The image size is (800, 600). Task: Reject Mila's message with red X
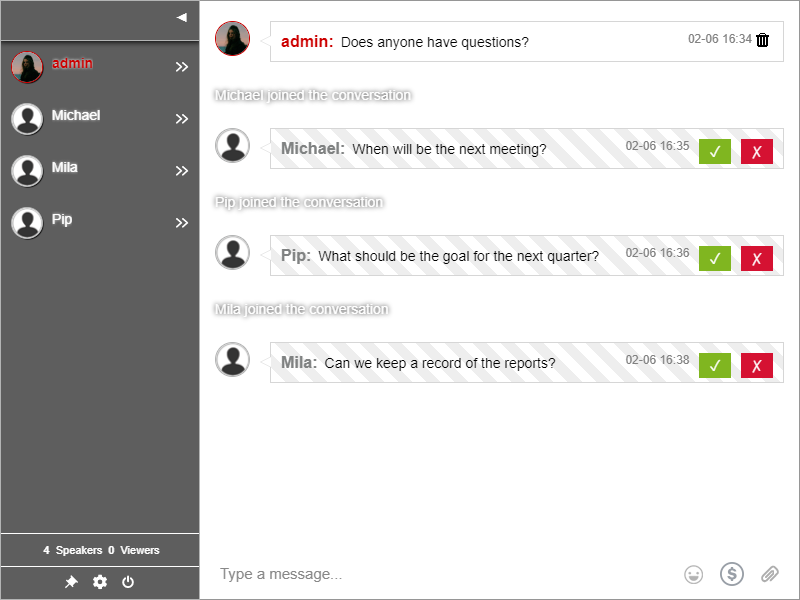756,365
